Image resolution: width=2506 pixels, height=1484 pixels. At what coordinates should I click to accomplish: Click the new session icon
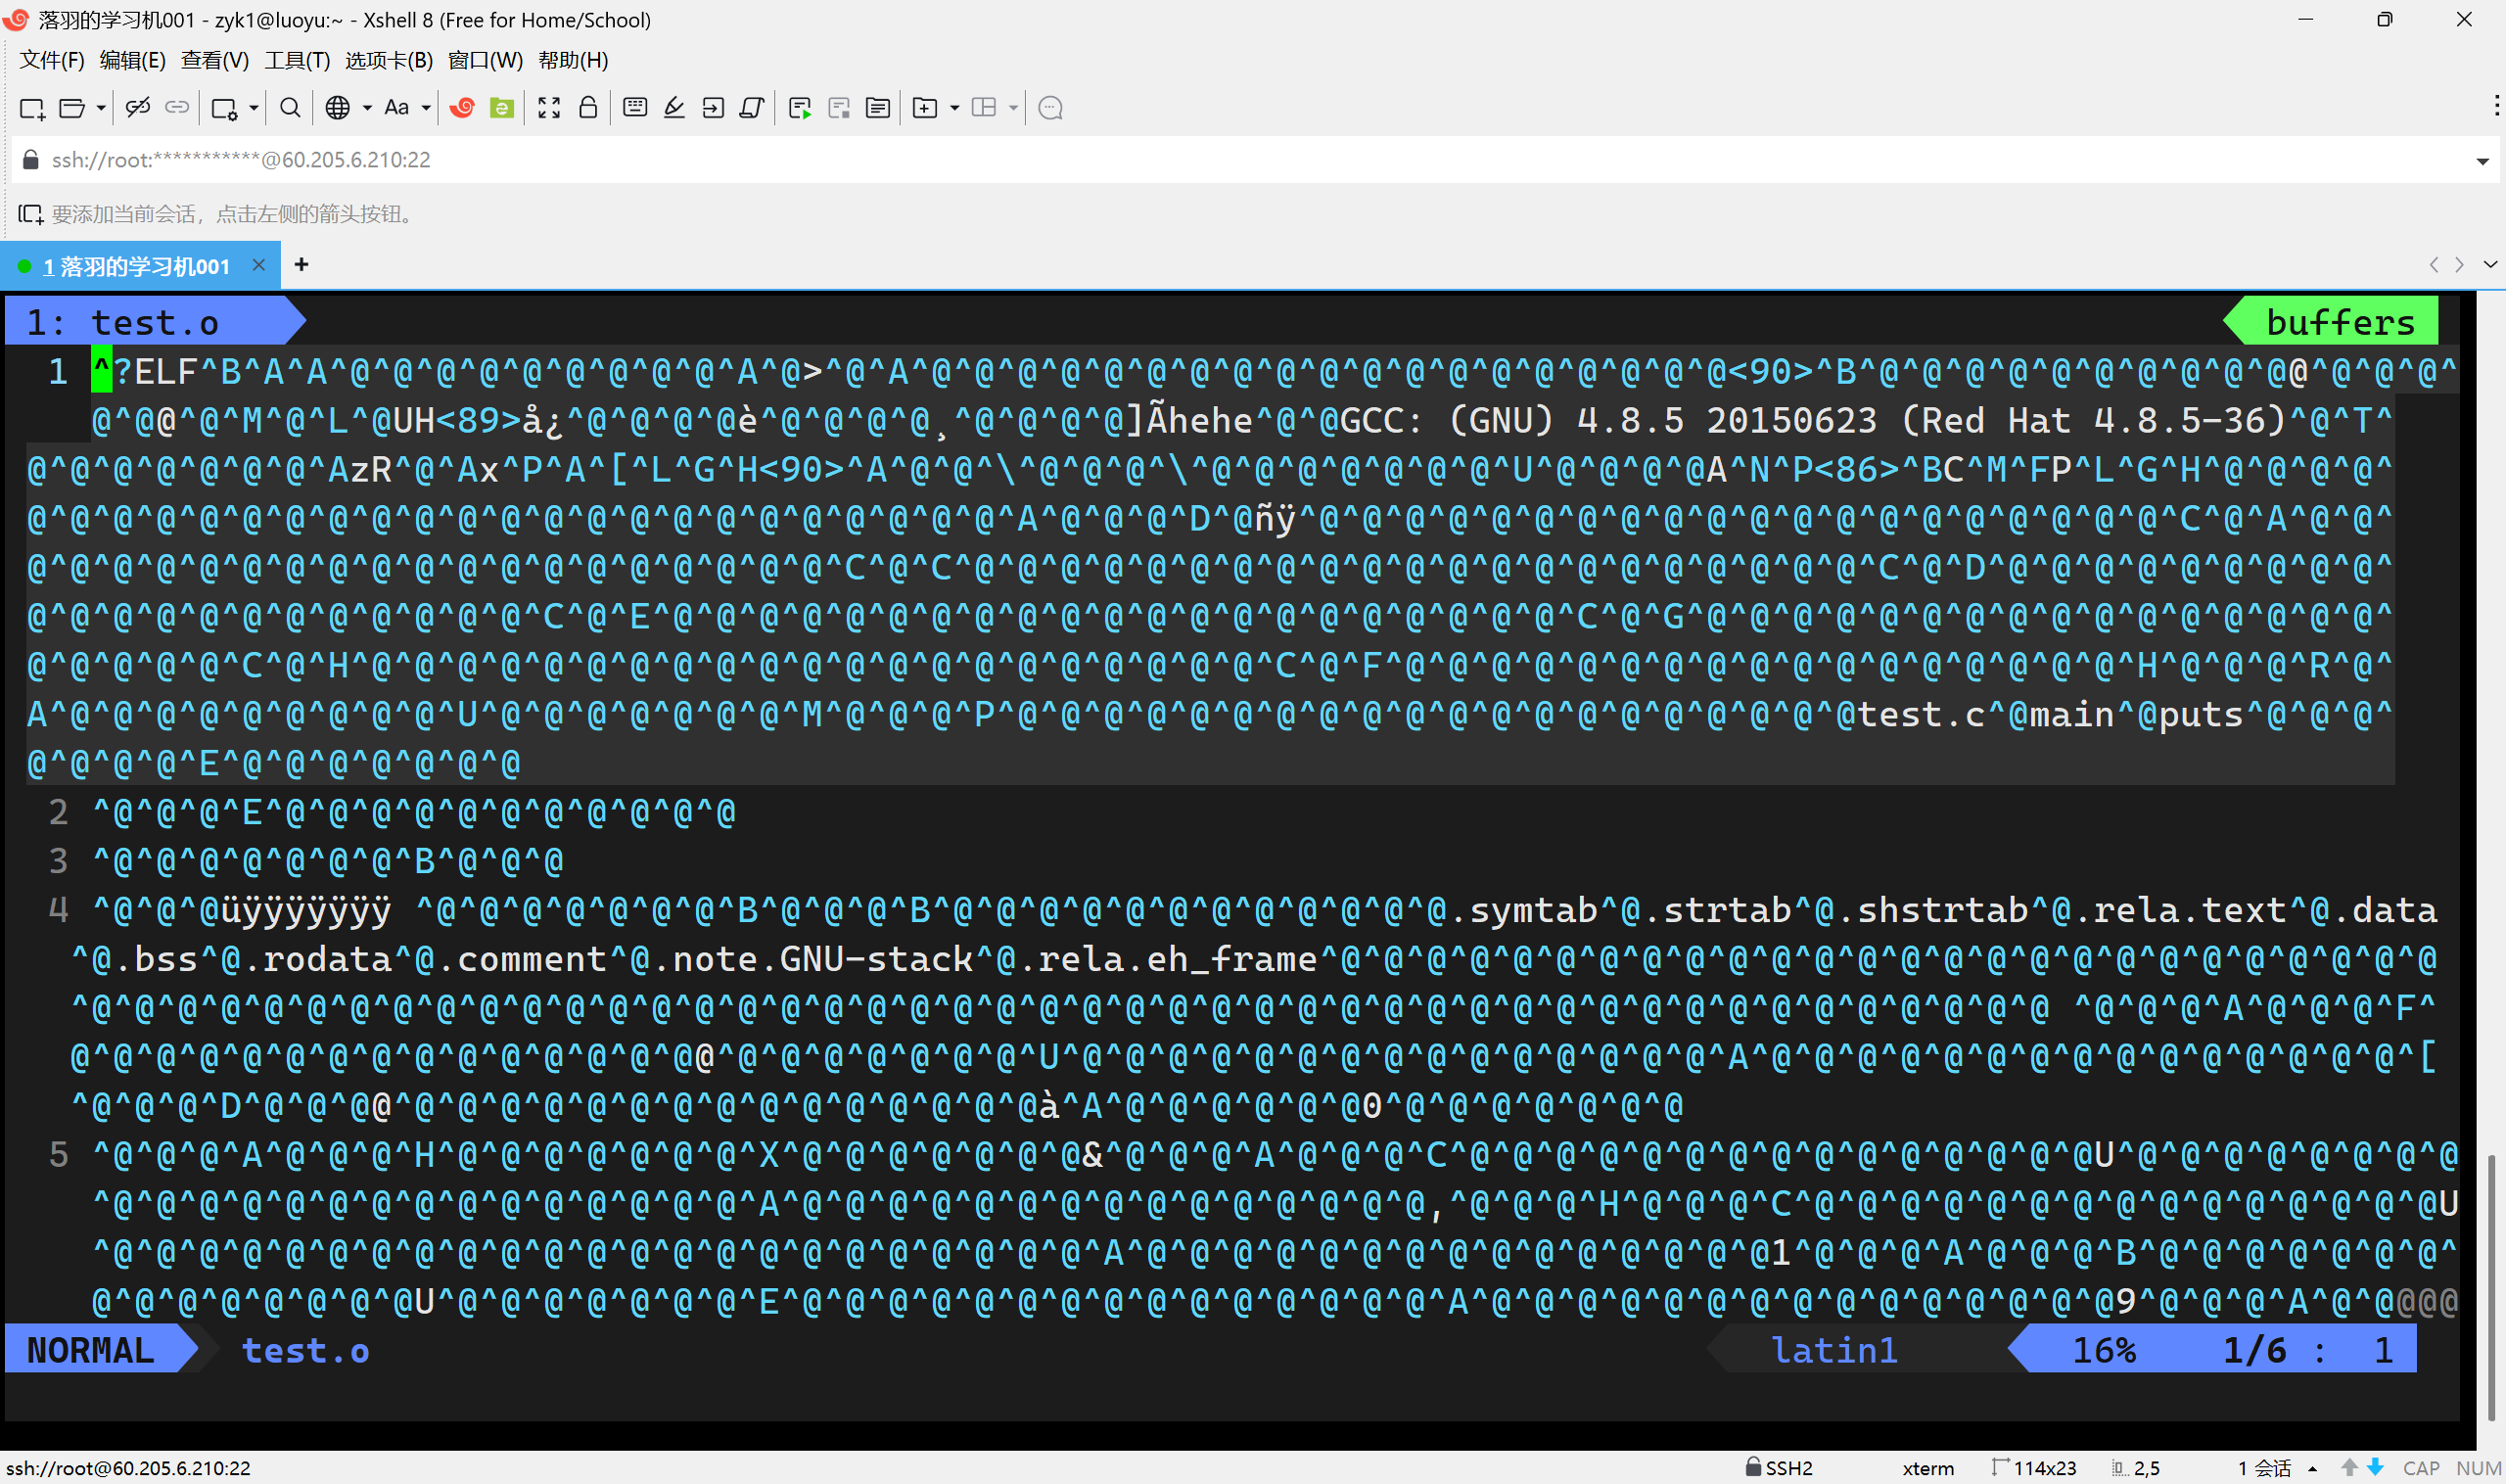(x=32, y=108)
